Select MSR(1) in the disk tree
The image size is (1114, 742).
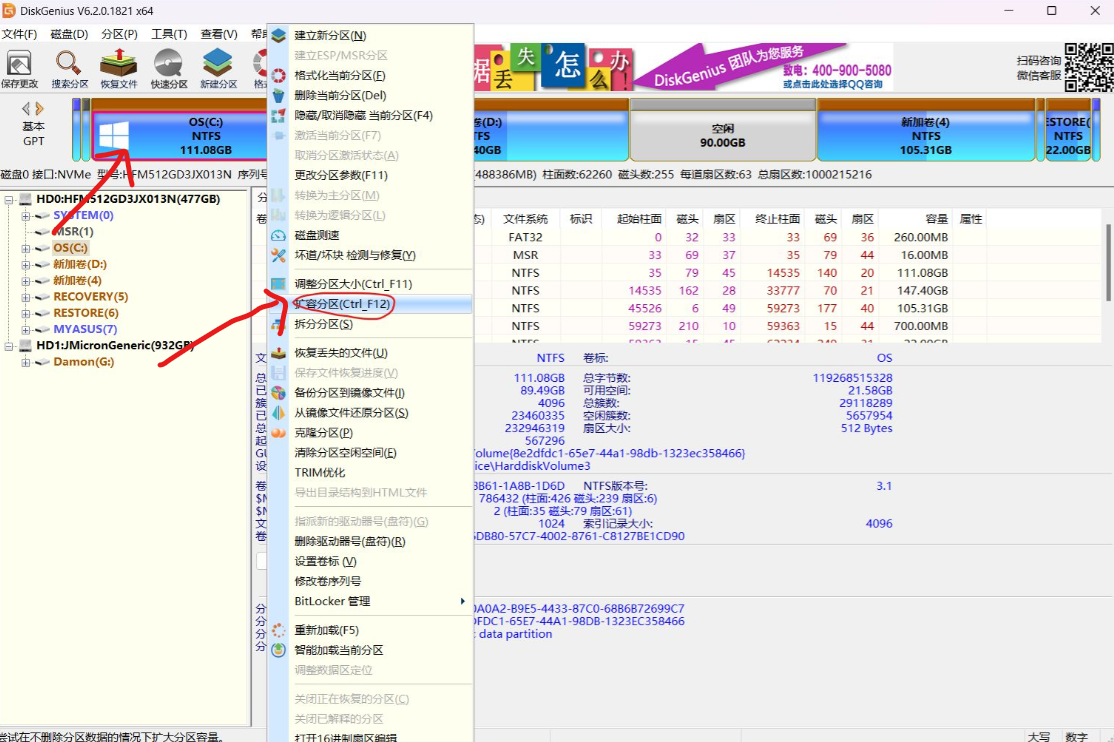click(x=73, y=232)
